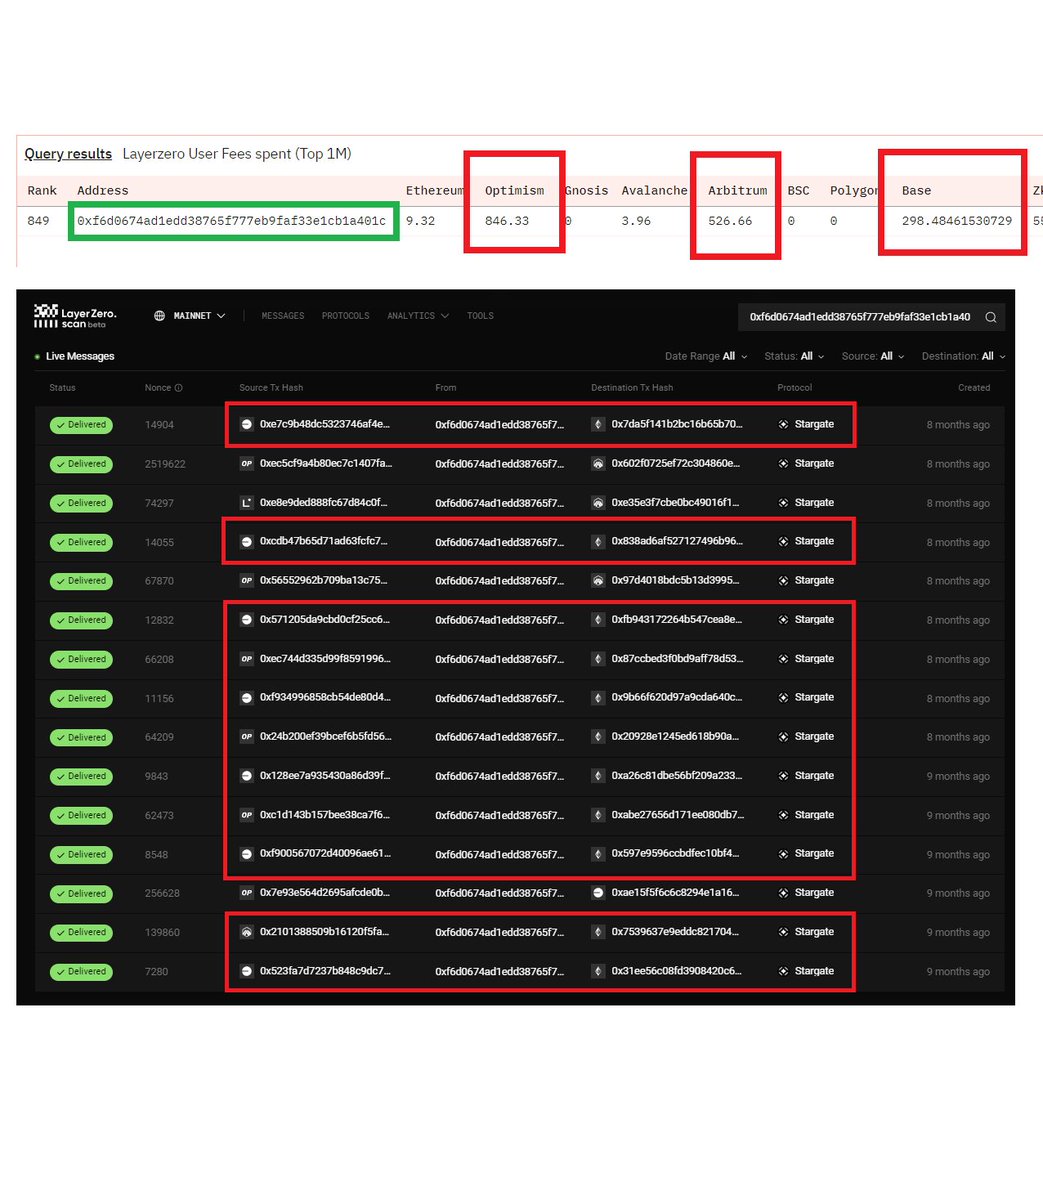
Task: Click the Live Messages heading
Action: 80,357
